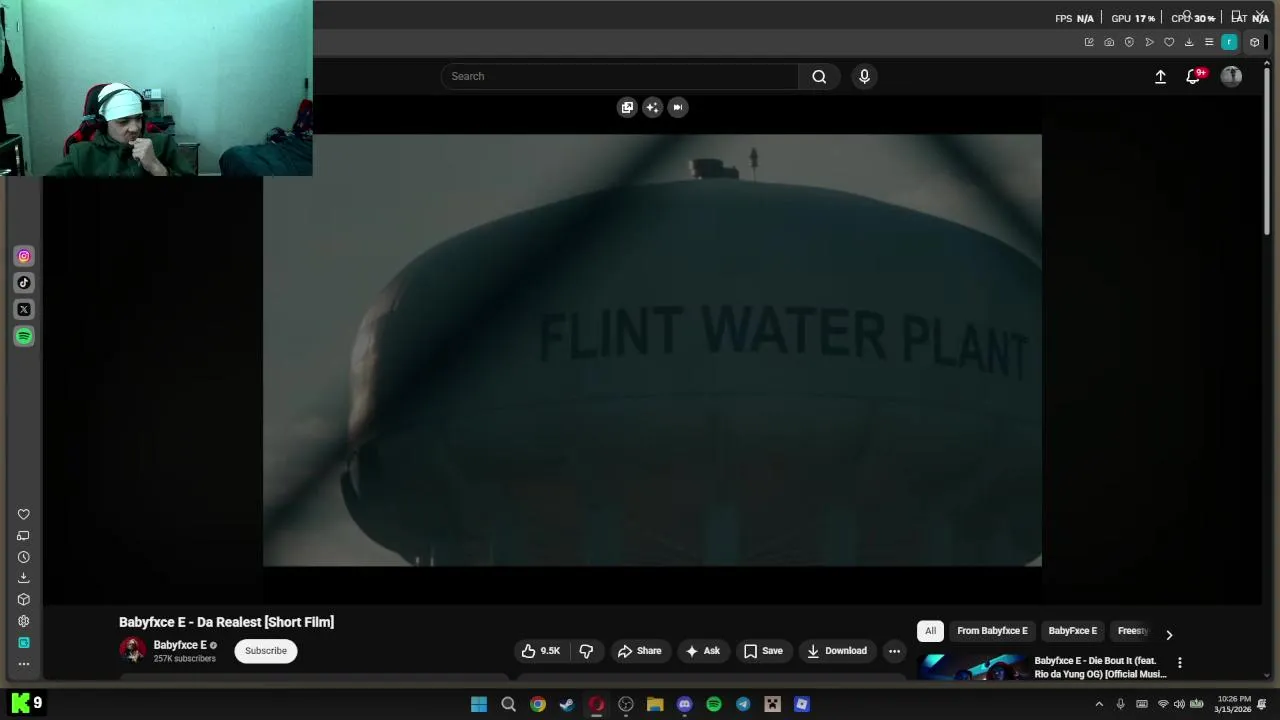Viewport: 1280px width, 720px height.
Task: Select the From Babyfxce E chip
Action: coord(992,631)
